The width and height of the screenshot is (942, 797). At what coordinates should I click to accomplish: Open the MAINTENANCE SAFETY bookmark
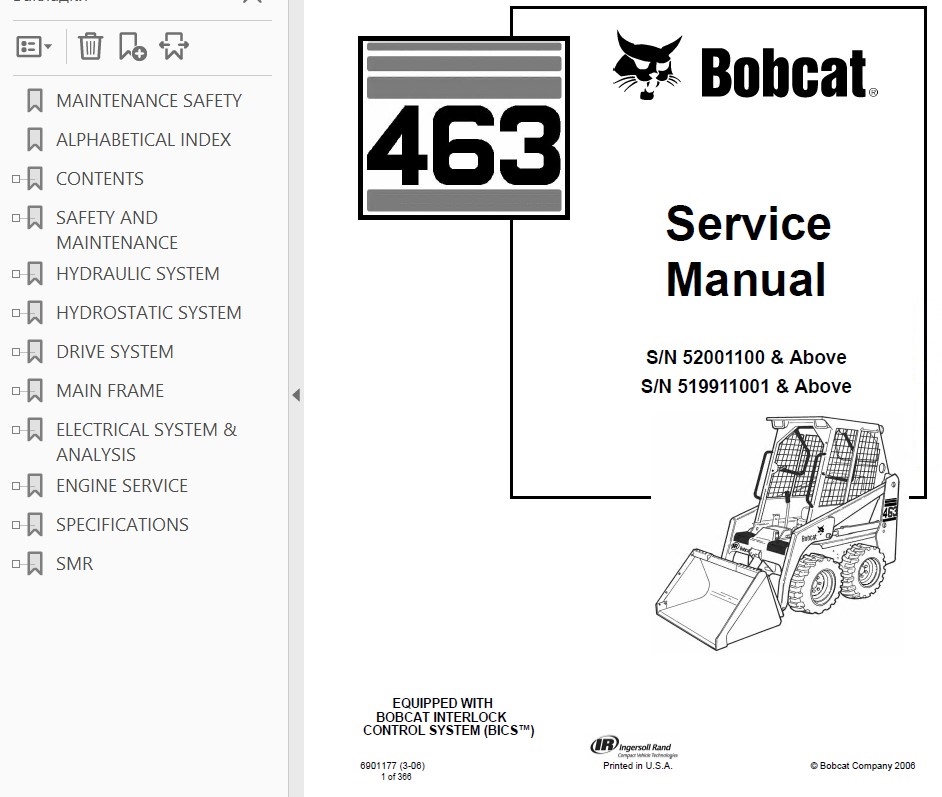click(x=148, y=101)
